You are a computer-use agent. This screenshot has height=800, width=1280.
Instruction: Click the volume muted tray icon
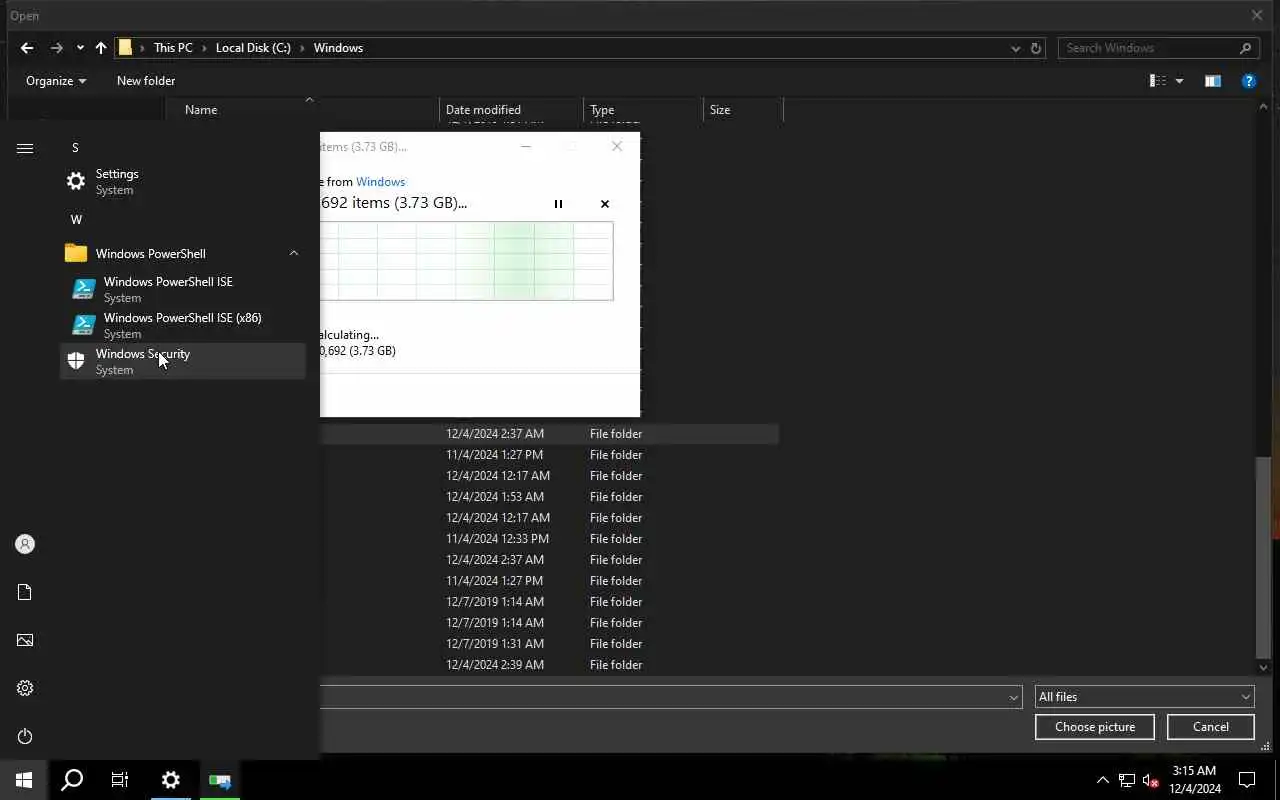[1150, 780]
